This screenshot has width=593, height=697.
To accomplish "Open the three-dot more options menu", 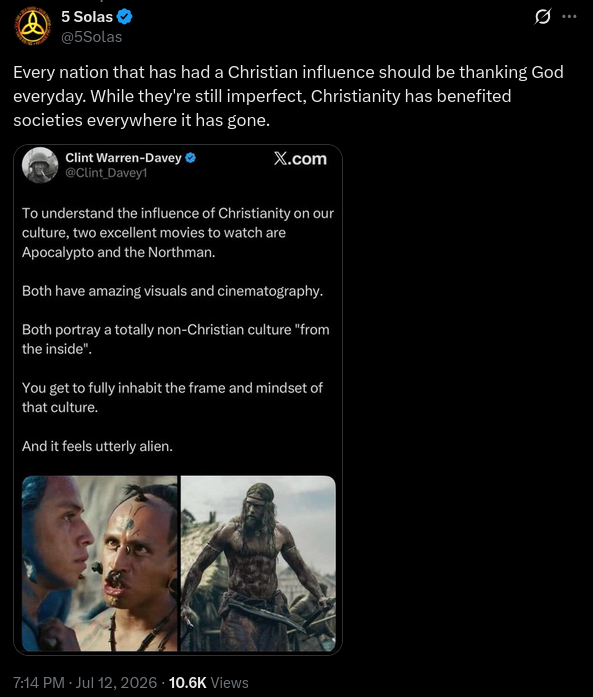I will point(569,17).
